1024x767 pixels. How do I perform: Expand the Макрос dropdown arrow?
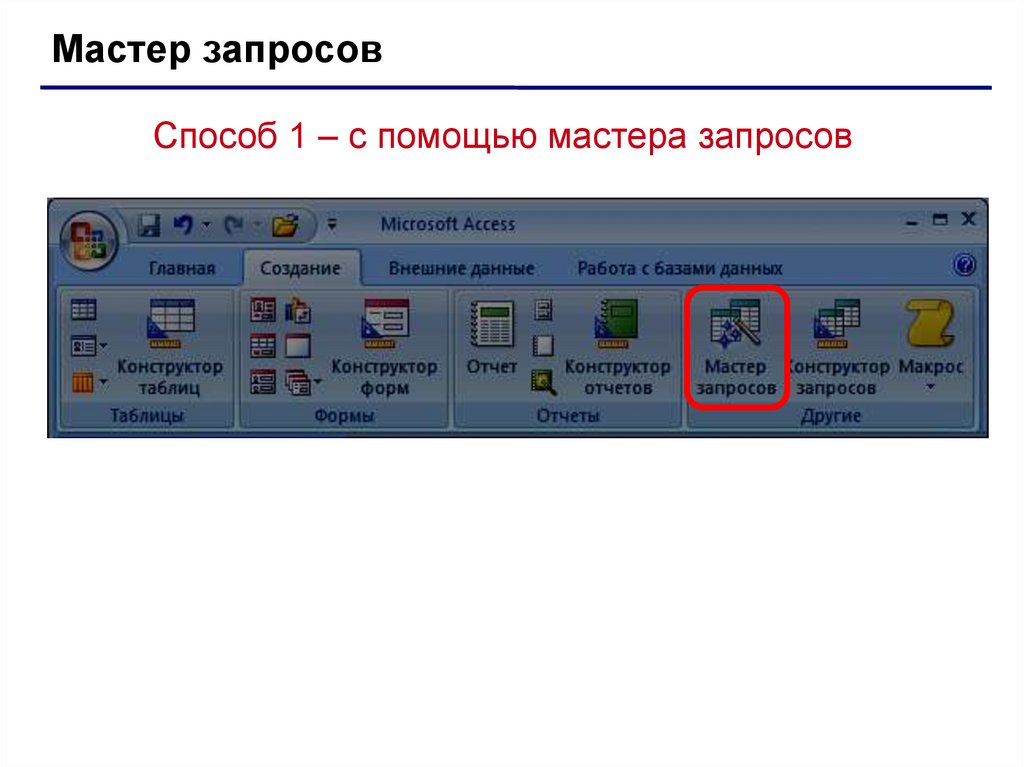point(931,387)
